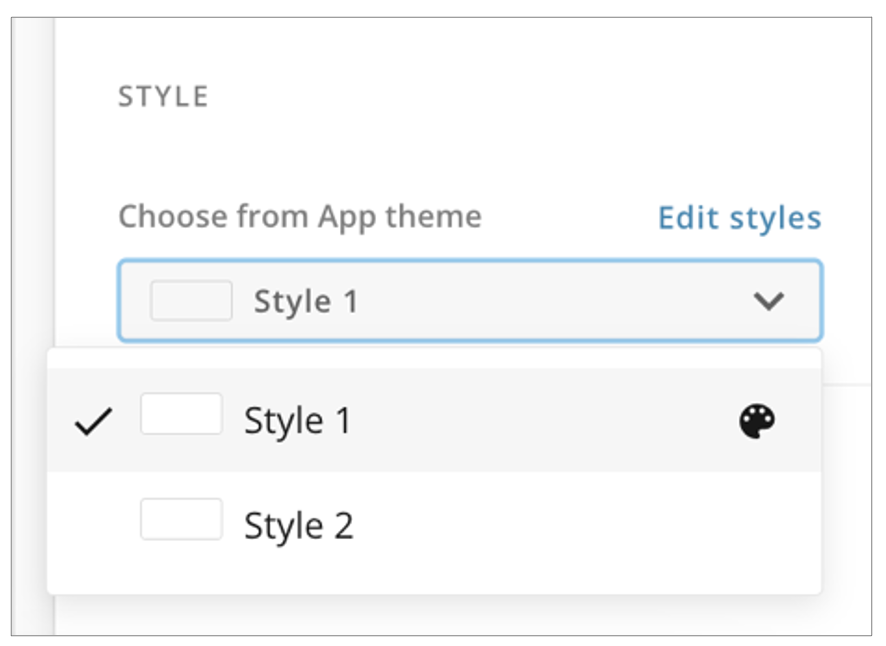This screenshot has height=646, width=886.
Task: Click gap between App theme label and Edit styles
Action: [568, 218]
